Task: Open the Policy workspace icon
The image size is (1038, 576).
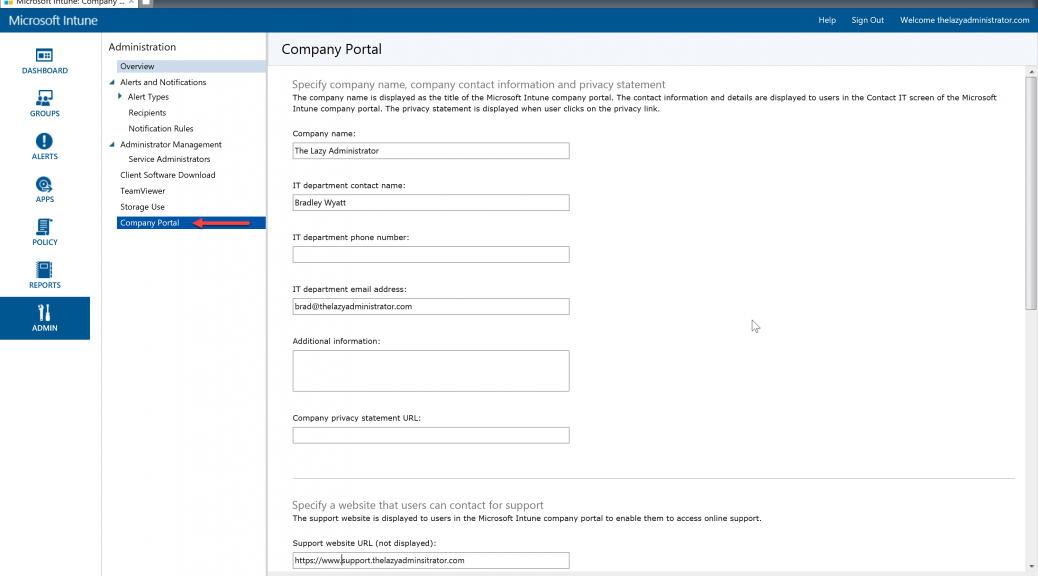Action: pos(44,233)
